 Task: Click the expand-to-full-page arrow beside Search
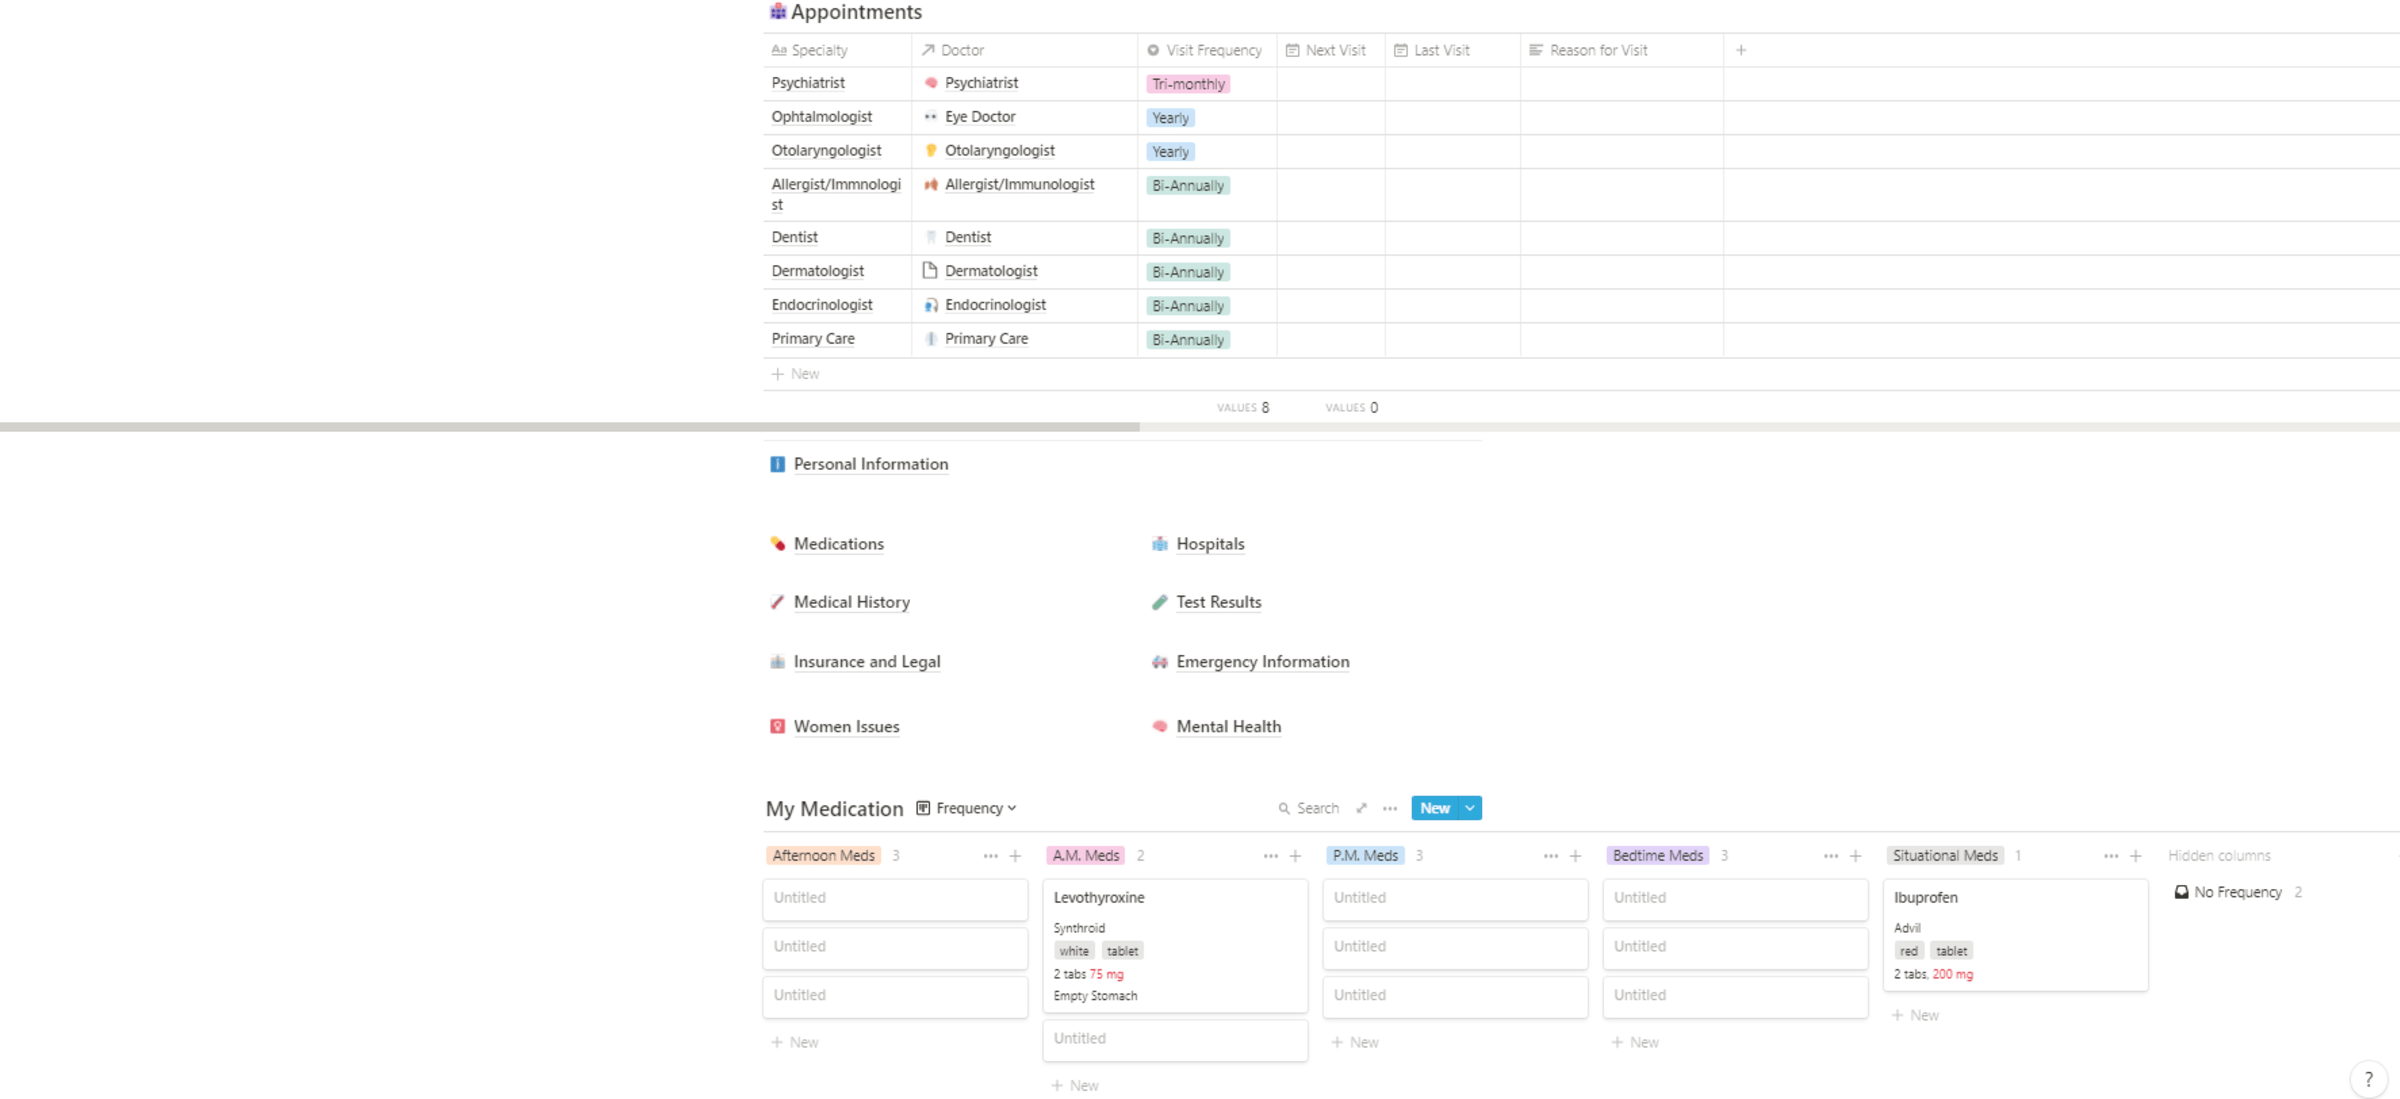(x=1361, y=808)
